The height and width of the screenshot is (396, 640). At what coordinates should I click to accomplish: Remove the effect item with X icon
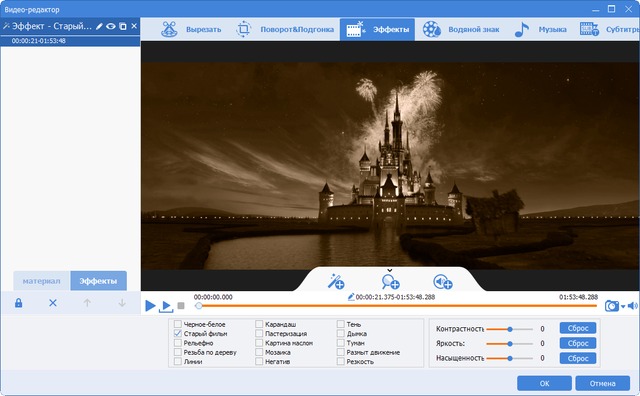coord(134,26)
